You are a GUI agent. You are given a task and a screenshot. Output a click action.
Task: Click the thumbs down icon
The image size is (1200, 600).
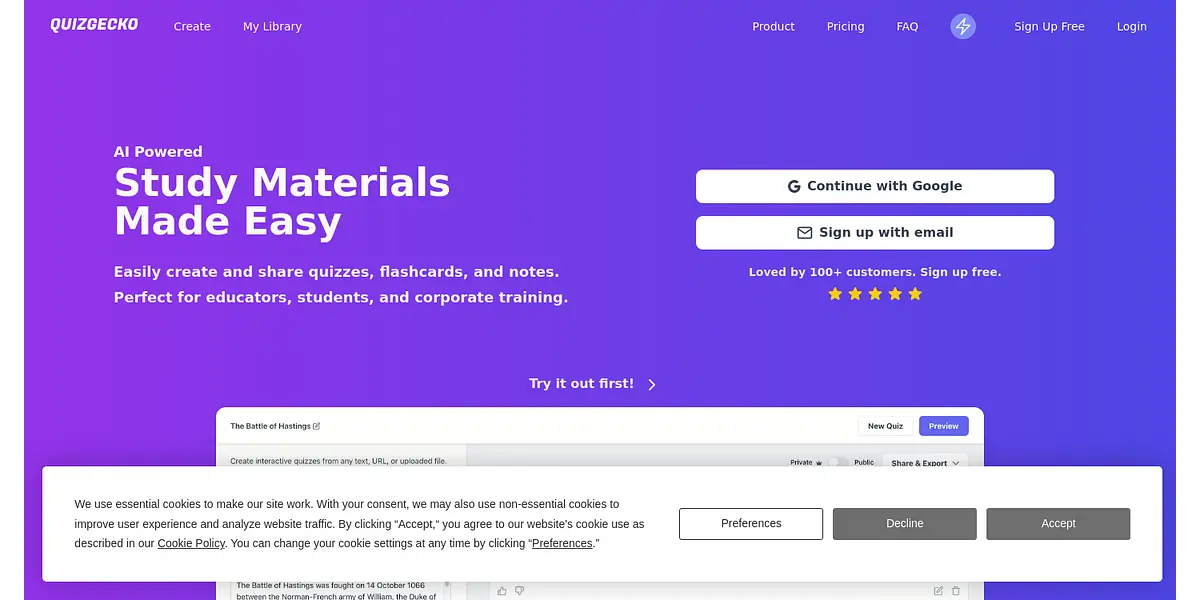point(520,591)
